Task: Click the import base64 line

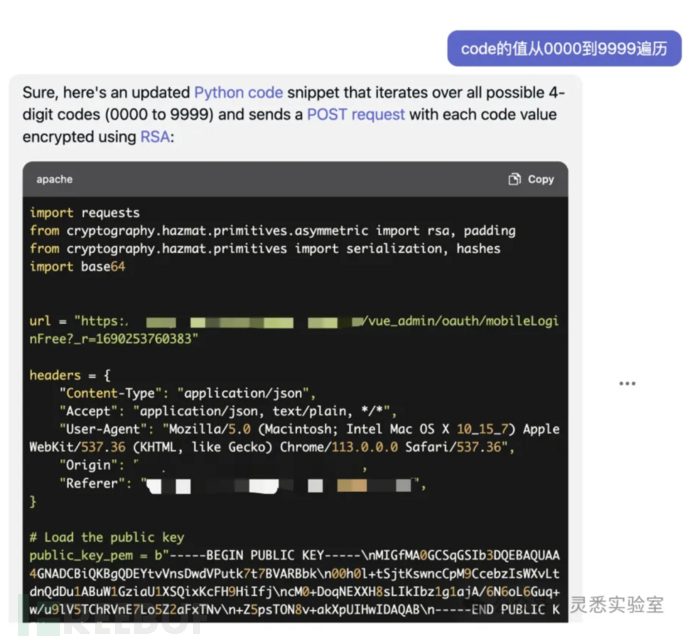Action: (x=80, y=267)
